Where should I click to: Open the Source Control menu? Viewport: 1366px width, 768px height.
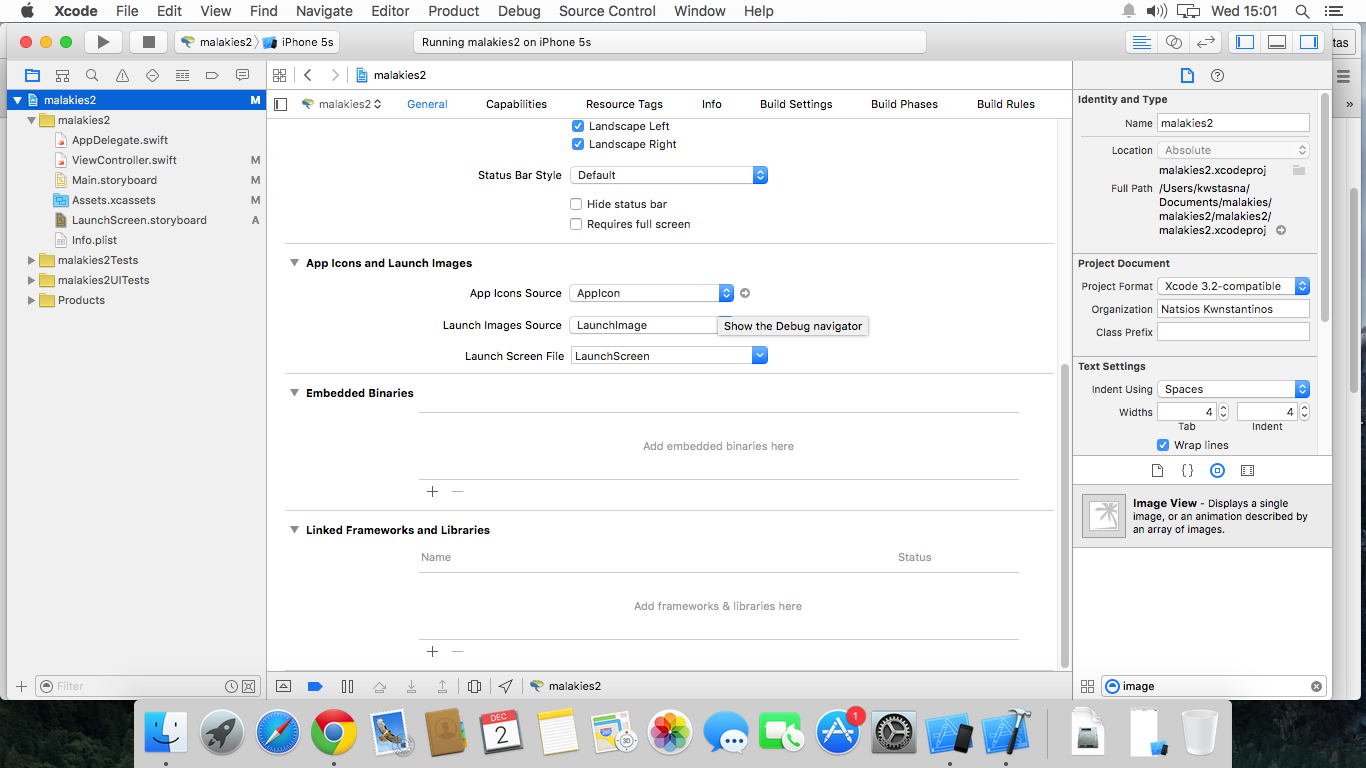pos(607,11)
